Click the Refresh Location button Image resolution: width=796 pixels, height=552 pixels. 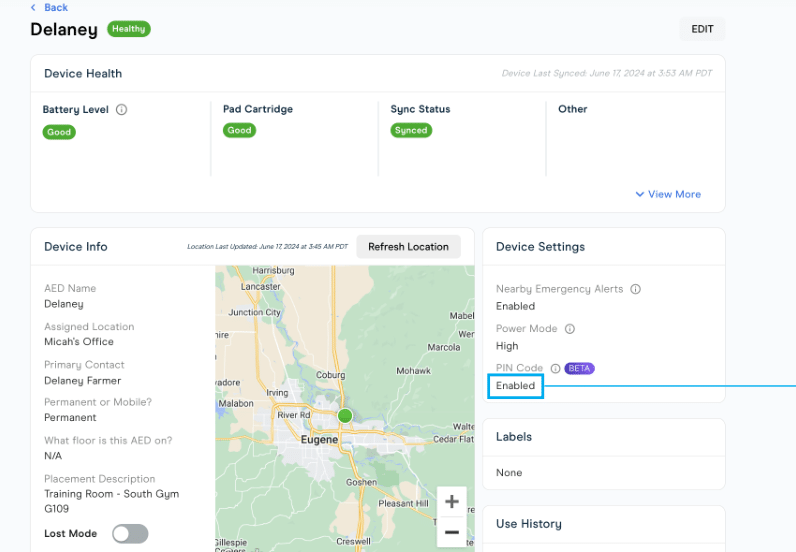tap(408, 247)
